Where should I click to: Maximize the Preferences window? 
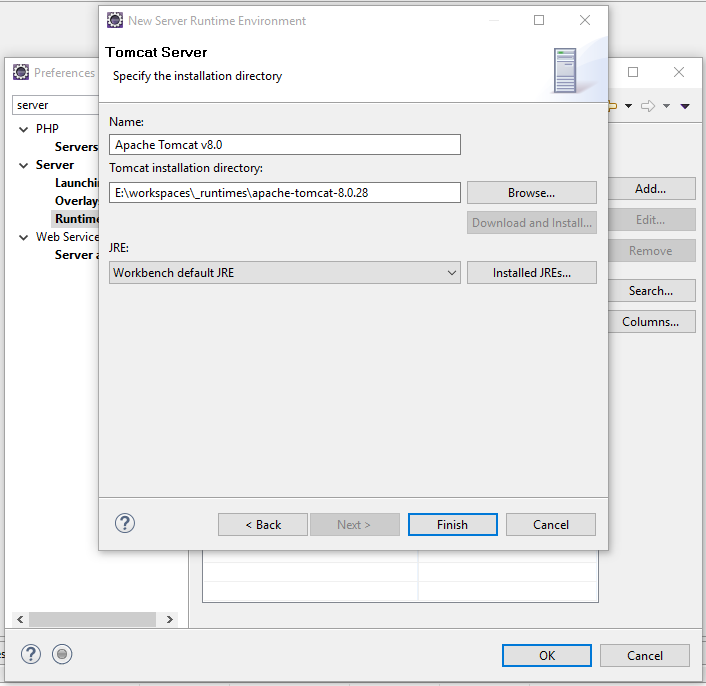pyautogui.click(x=633, y=72)
